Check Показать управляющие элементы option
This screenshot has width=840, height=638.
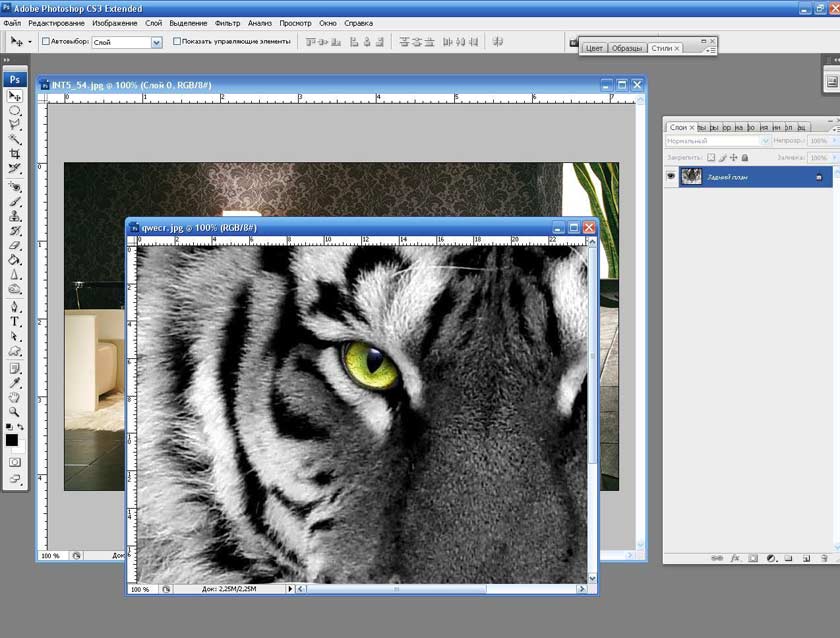[177, 42]
